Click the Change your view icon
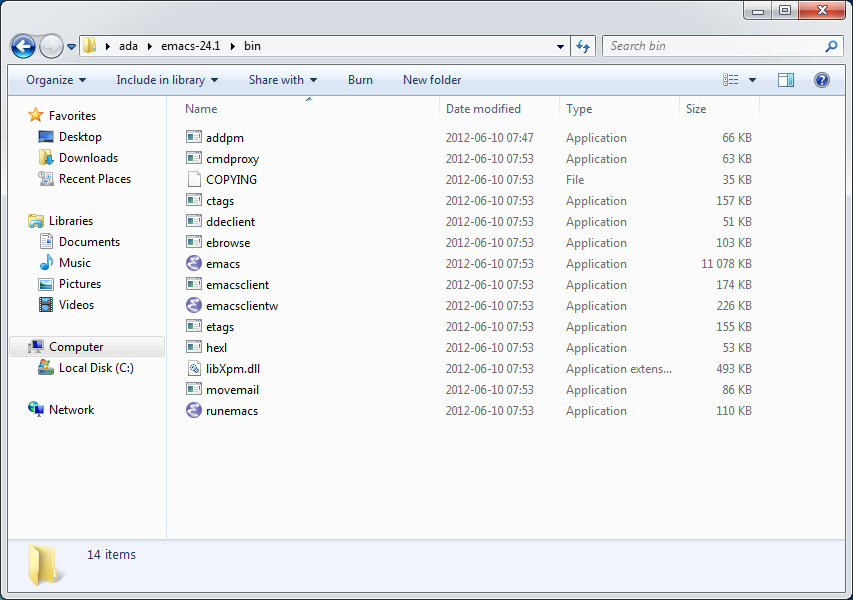 (731, 80)
